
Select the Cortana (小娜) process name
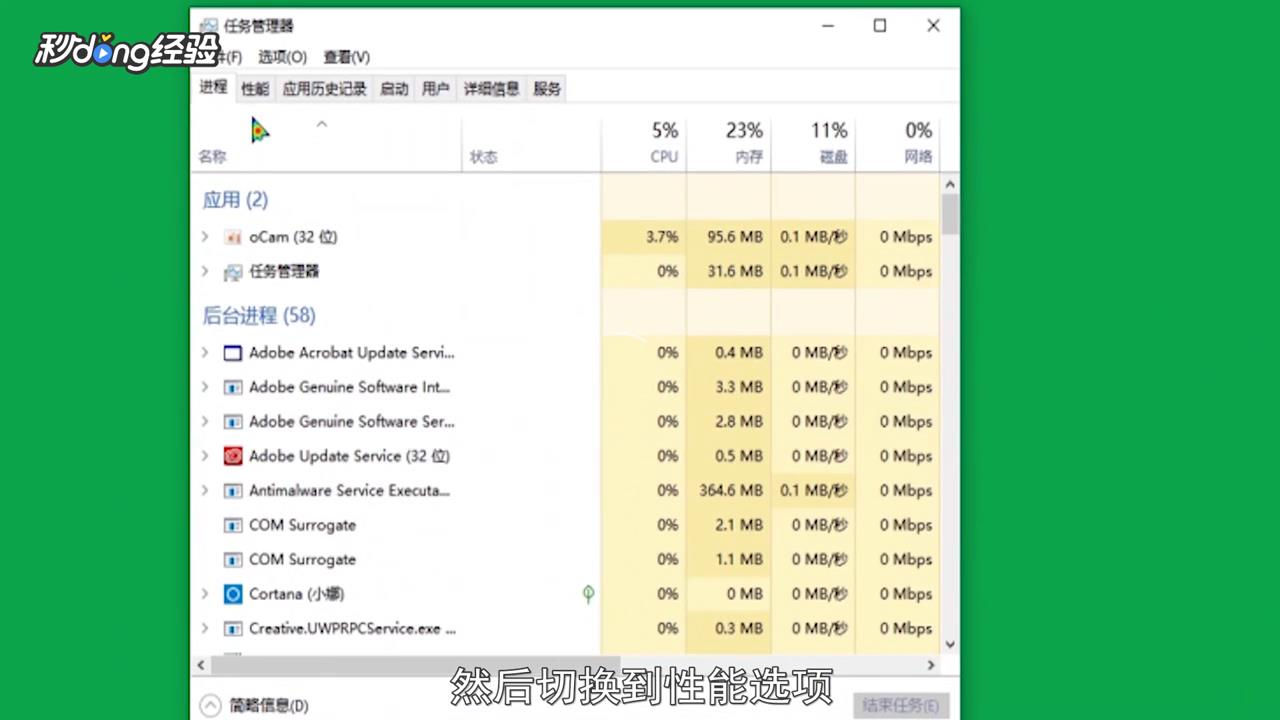(x=296, y=594)
